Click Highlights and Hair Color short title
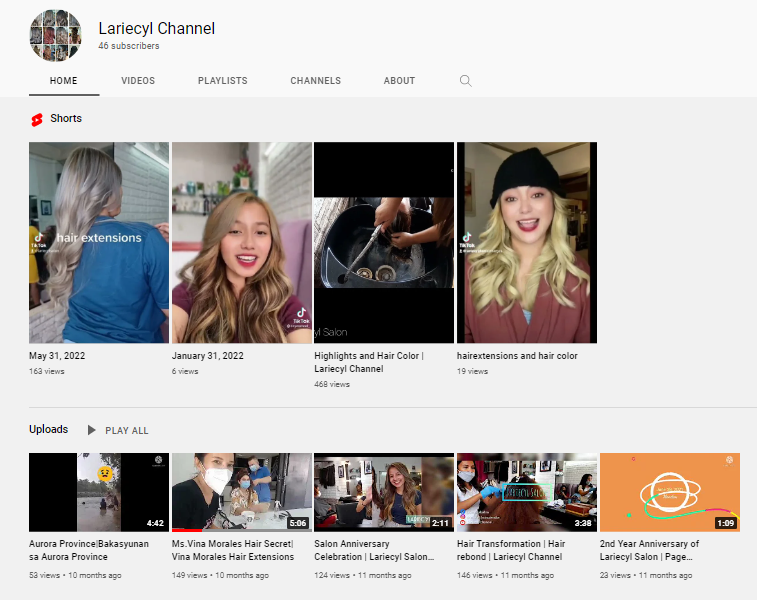This screenshot has height=600, width=757. 369,362
